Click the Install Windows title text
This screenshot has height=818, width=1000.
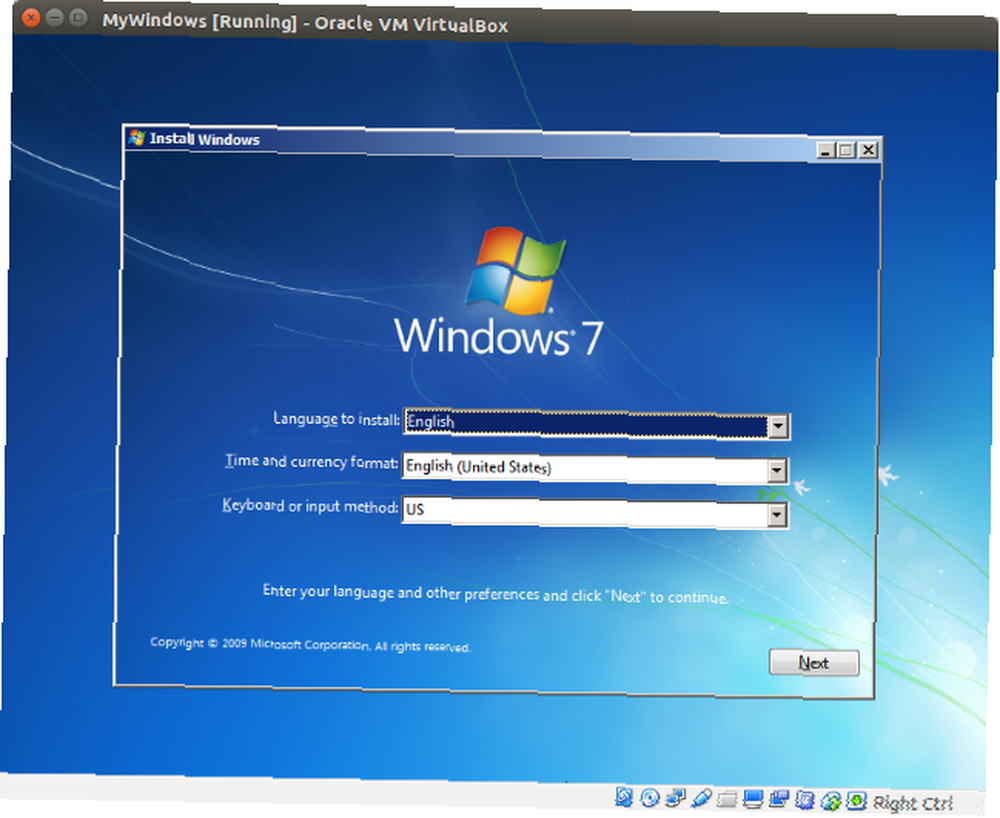205,139
